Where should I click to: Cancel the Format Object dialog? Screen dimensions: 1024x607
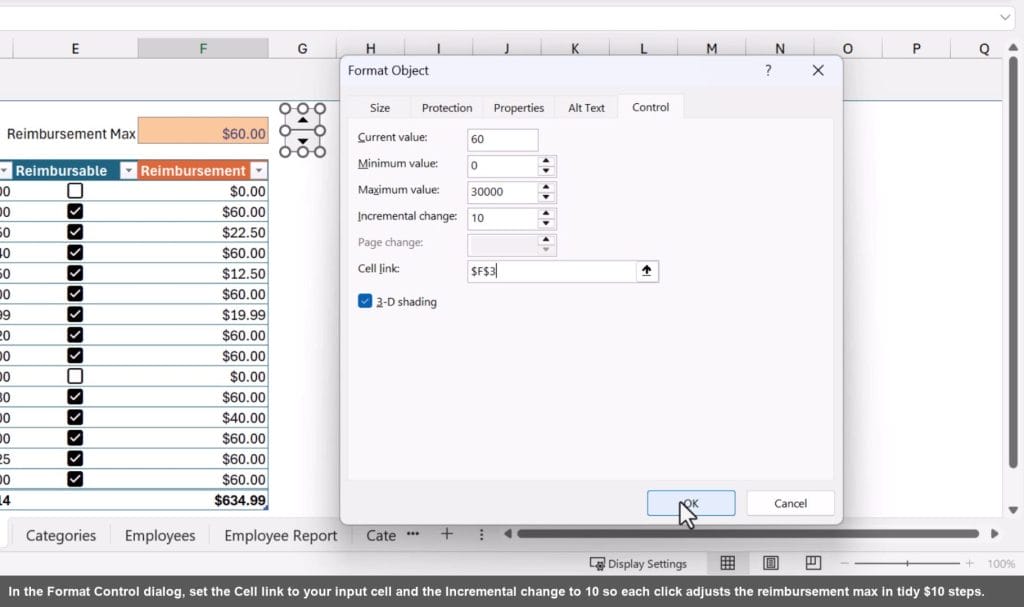790,503
